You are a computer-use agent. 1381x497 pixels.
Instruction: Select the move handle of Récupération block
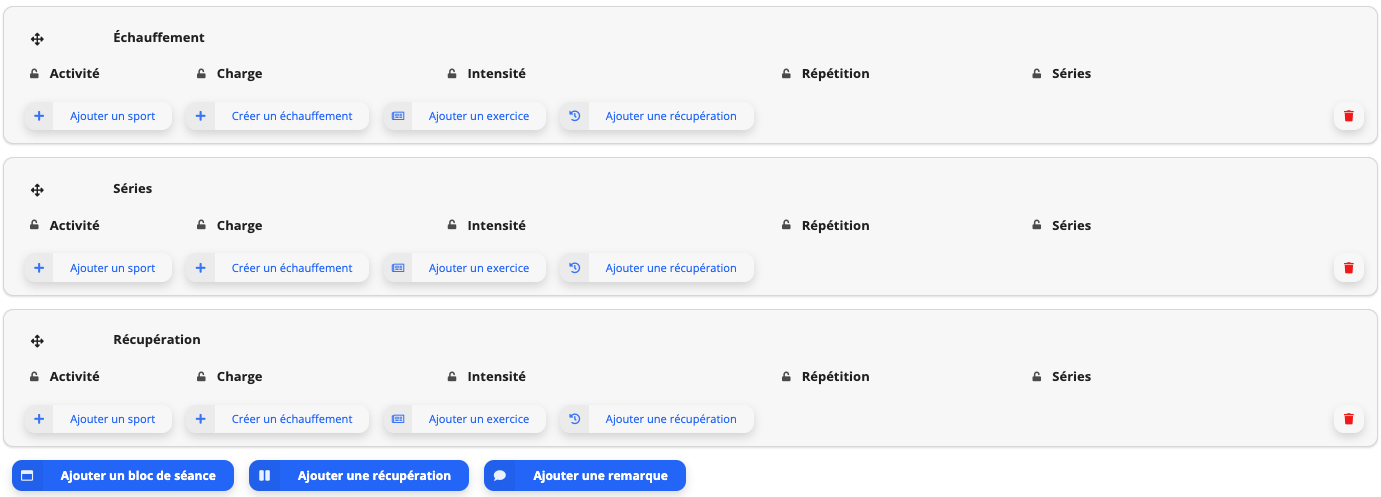pyautogui.click(x=37, y=341)
